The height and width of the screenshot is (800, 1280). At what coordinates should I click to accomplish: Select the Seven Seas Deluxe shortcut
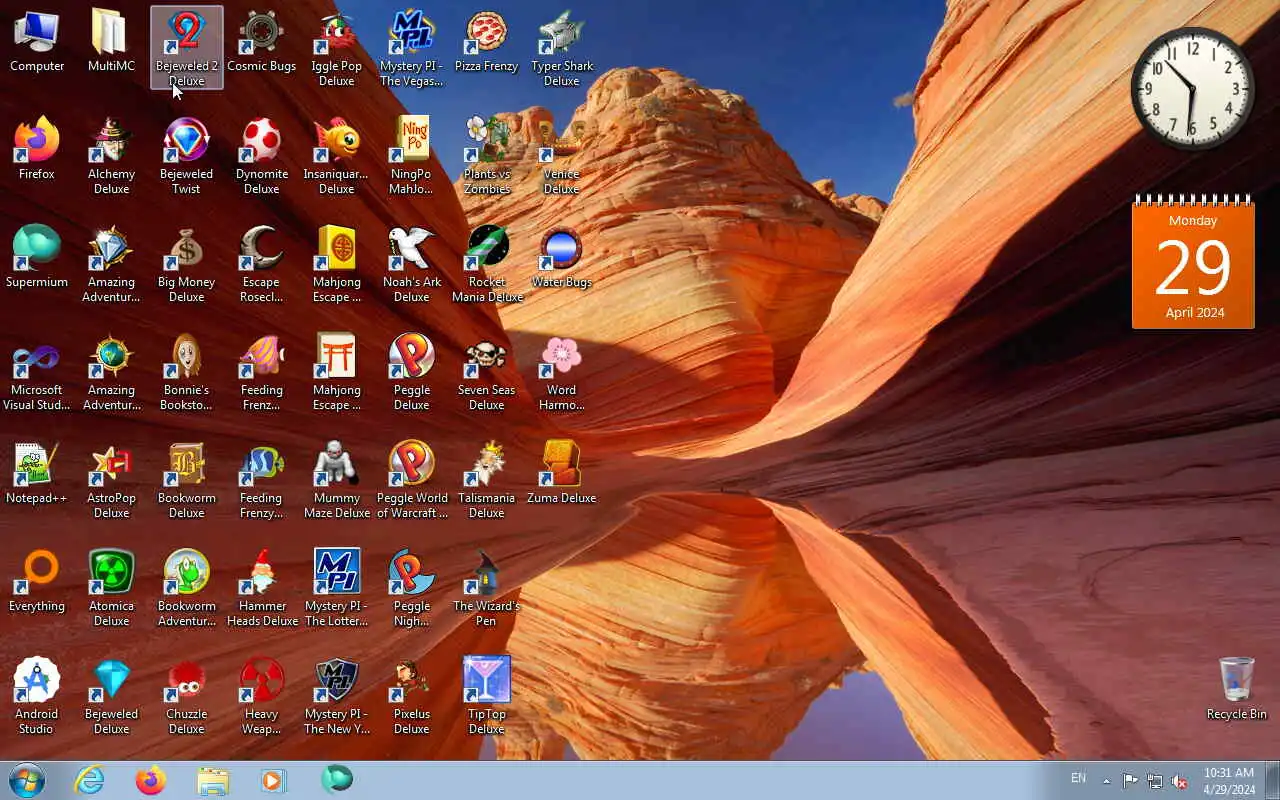pyautogui.click(x=486, y=372)
